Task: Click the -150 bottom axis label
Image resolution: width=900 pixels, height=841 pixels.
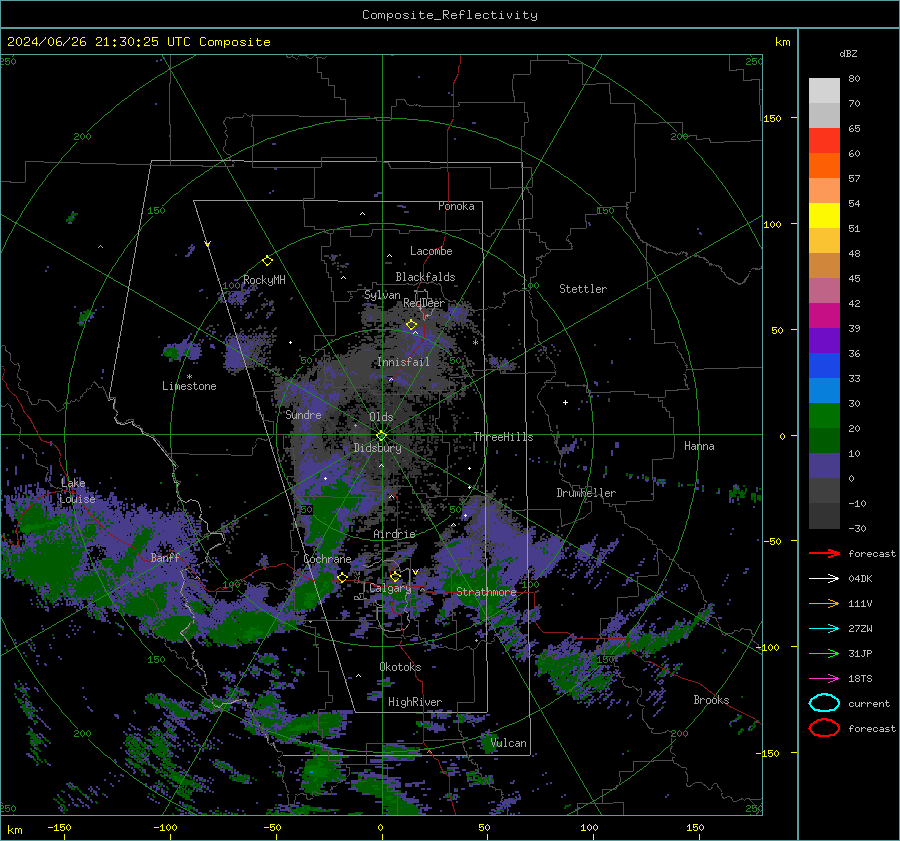Action: 59,827
